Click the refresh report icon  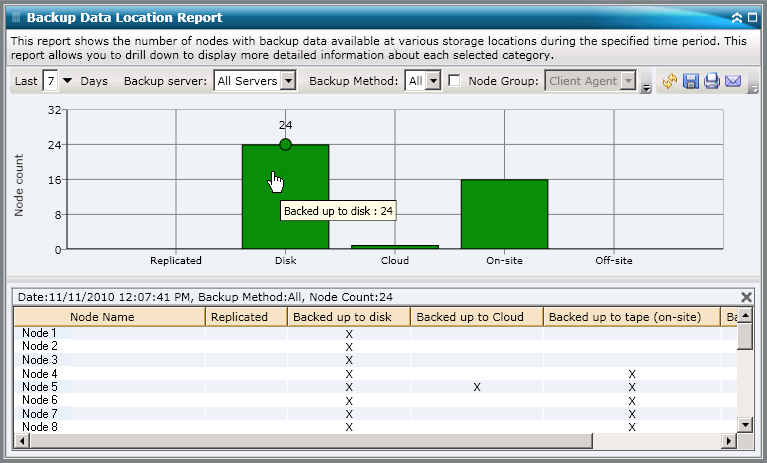670,81
